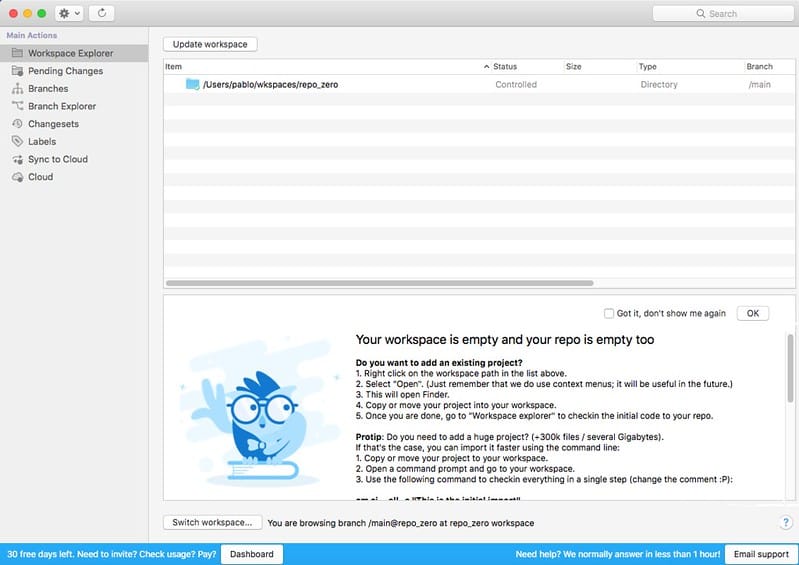Screen dimensions: 799x565
Task: Click the Labels tag icon
Action: click(x=17, y=141)
